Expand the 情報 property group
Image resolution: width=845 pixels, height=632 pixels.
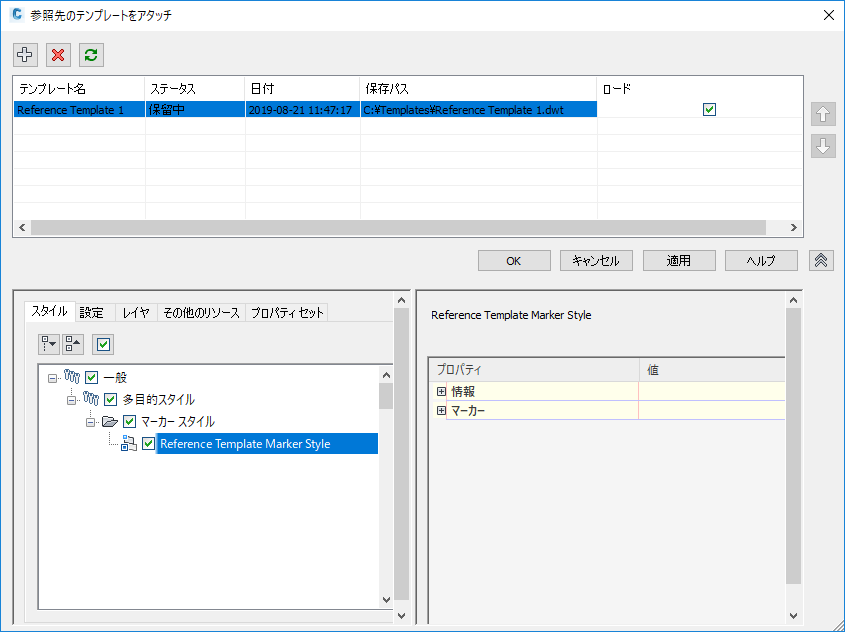click(x=441, y=392)
